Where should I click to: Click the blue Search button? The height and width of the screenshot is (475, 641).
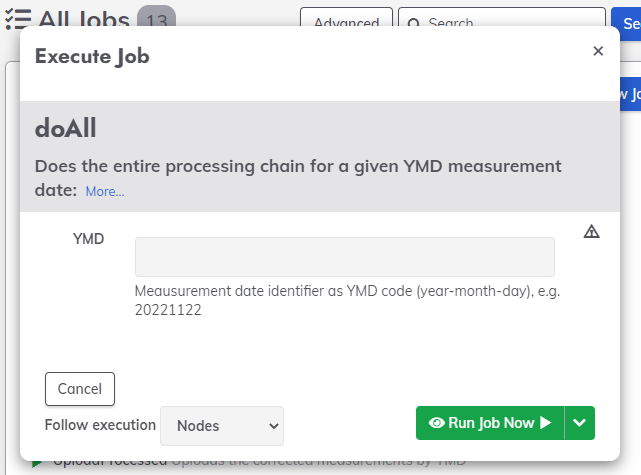(x=626, y=23)
